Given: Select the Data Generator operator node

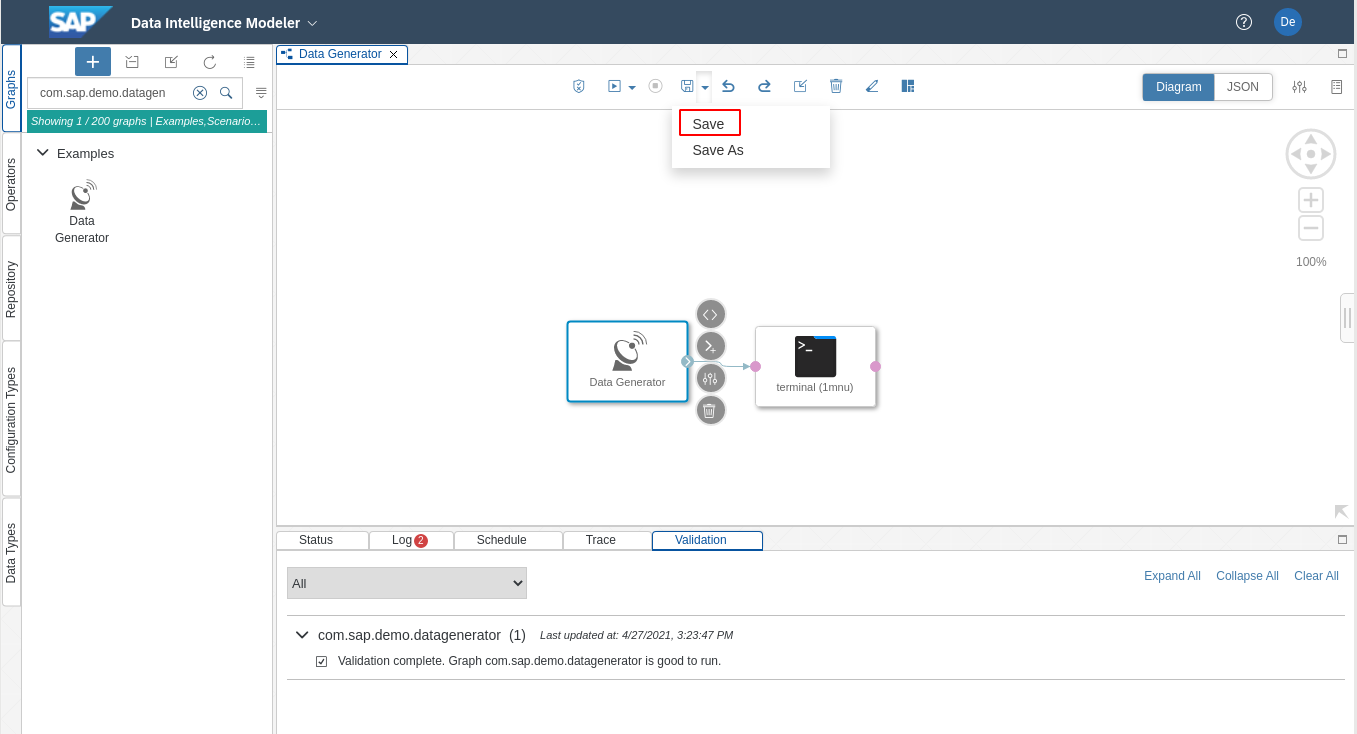Looking at the screenshot, I should click(x=628, y=361).
